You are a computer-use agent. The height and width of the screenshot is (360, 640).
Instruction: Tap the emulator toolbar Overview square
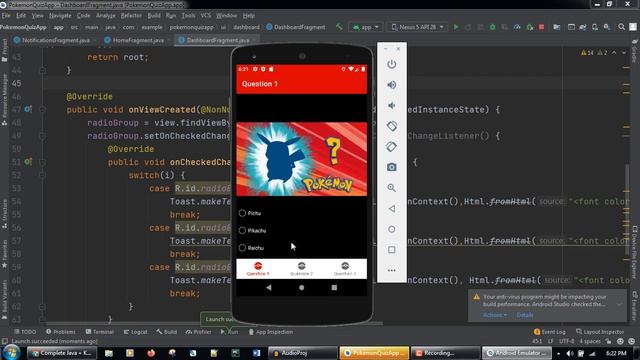tap(391, 249)
